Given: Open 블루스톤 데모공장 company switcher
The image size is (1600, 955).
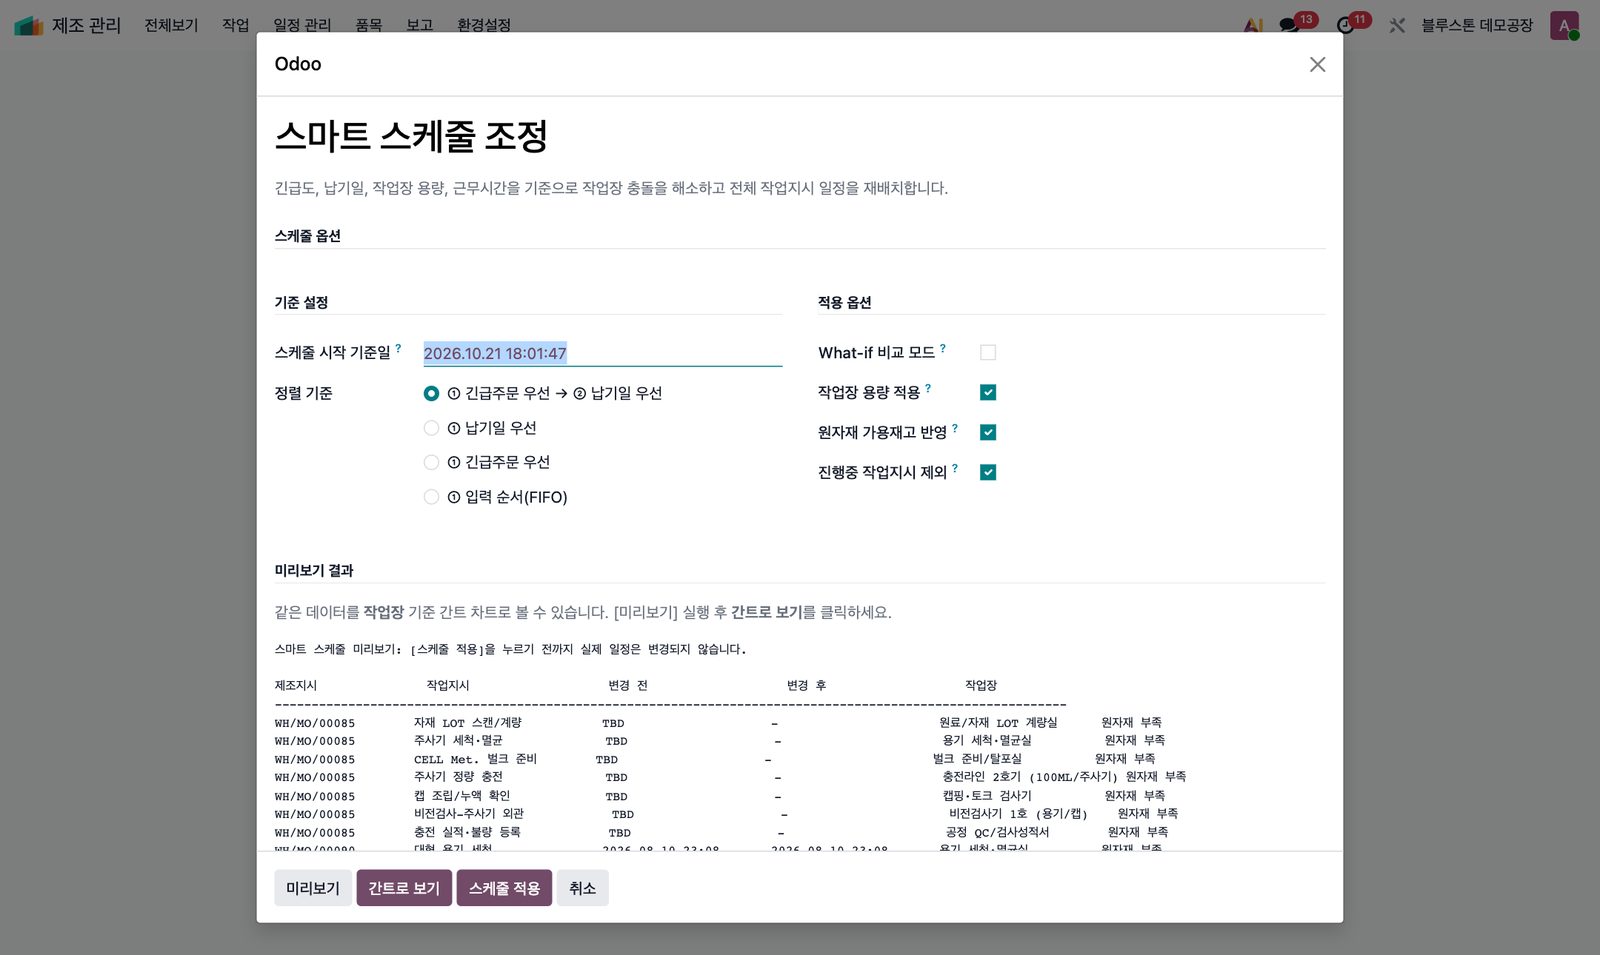Looking at the screenshot, I should click(1477, 25).
